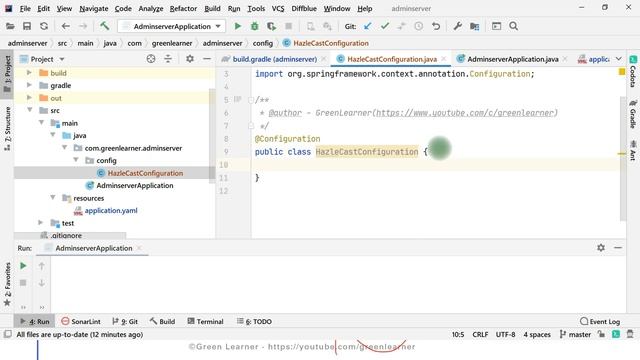The image size is (640, 360).
Task: Collapse the config package node
Action: pyautogui.click(x=76, y=160)
